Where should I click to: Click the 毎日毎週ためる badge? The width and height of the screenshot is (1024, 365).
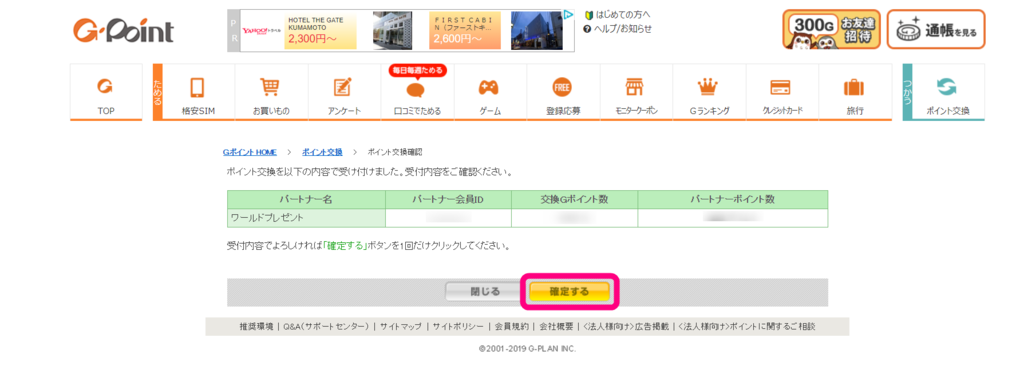(417, 70)
